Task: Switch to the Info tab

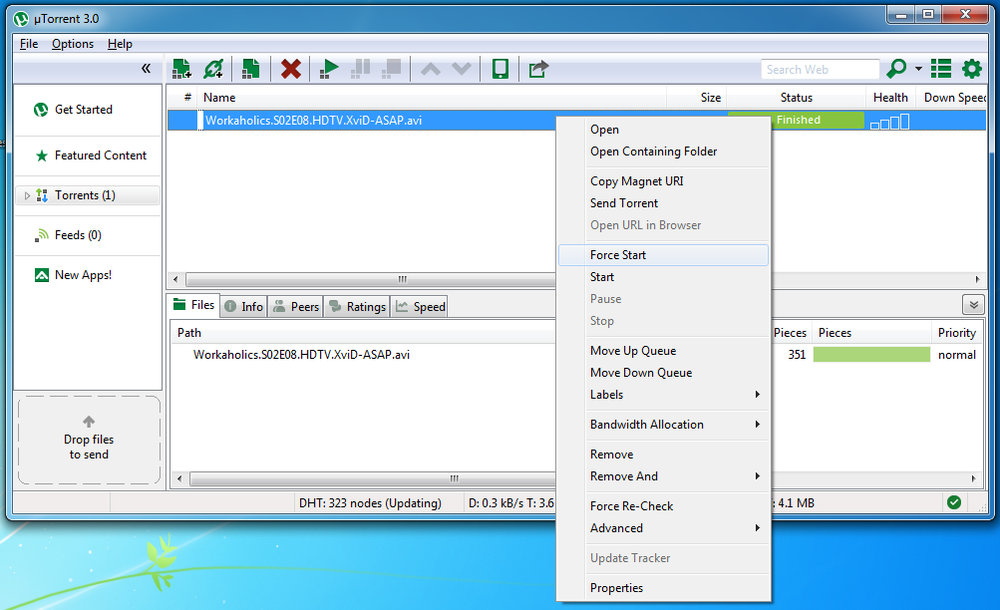Action: point(244,306)
